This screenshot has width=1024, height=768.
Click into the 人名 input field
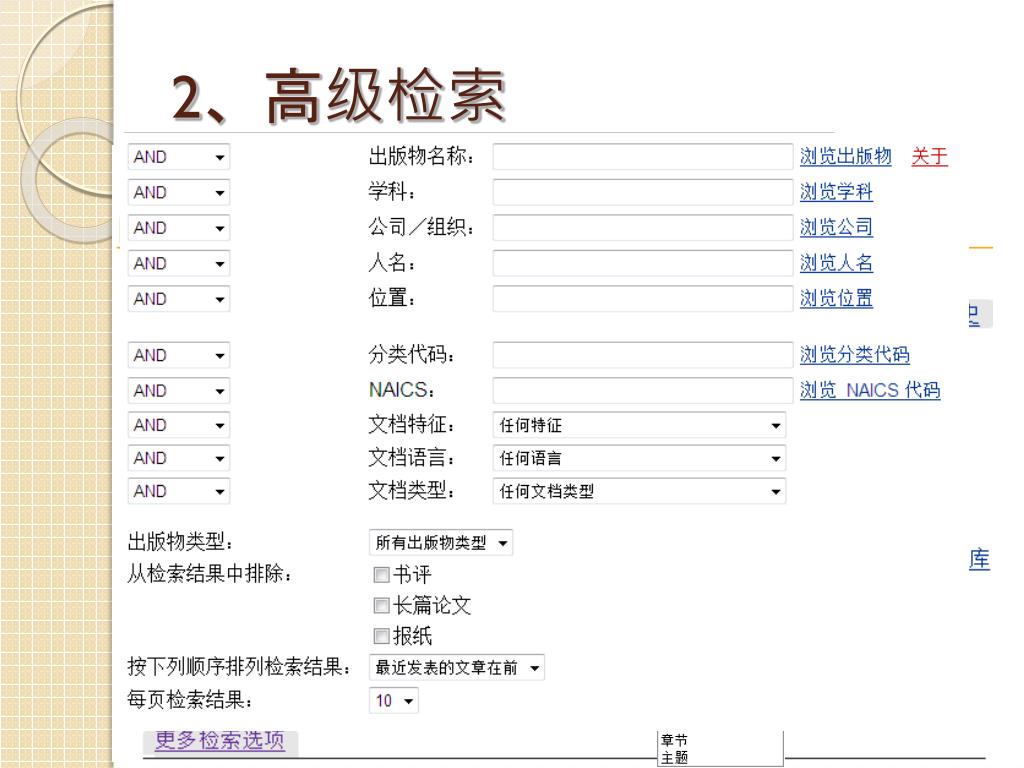pyautogui.click(x=643, y=263)
